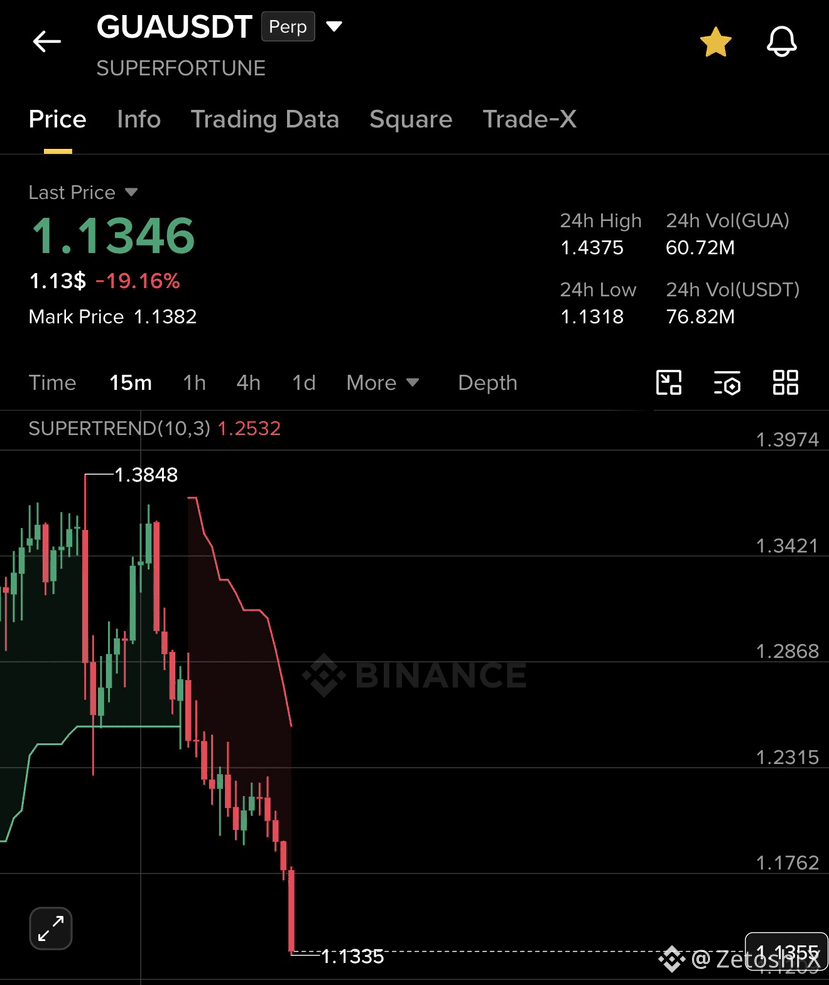The height and width of the screenshot is (985, 829).
Task: Show the Depth chart
Action: [487, 383]
